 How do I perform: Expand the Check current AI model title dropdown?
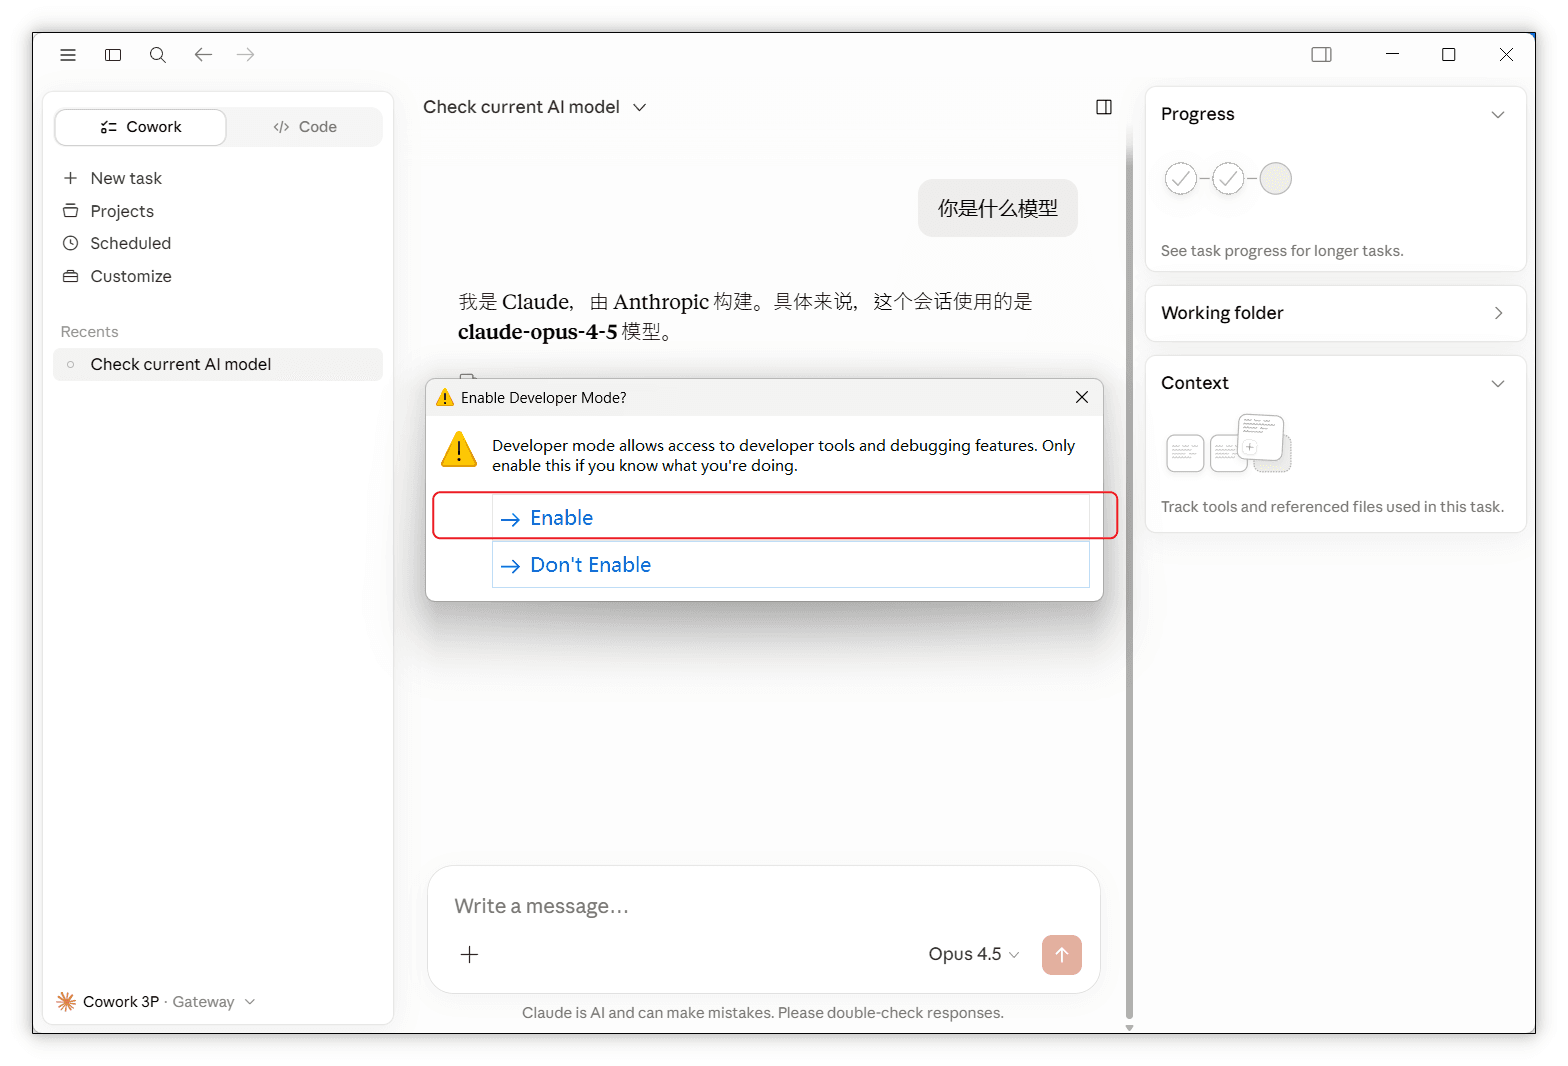[x=535, y=107]
